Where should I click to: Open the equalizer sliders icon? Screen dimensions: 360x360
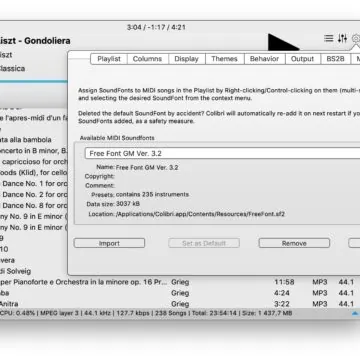coord(342,38)
